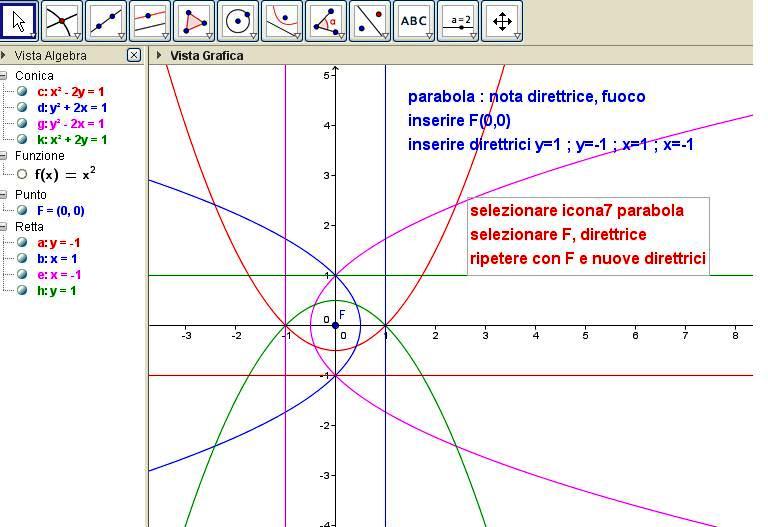
Task: Select line entry a: y = -1
Action: tap(59, 243)
